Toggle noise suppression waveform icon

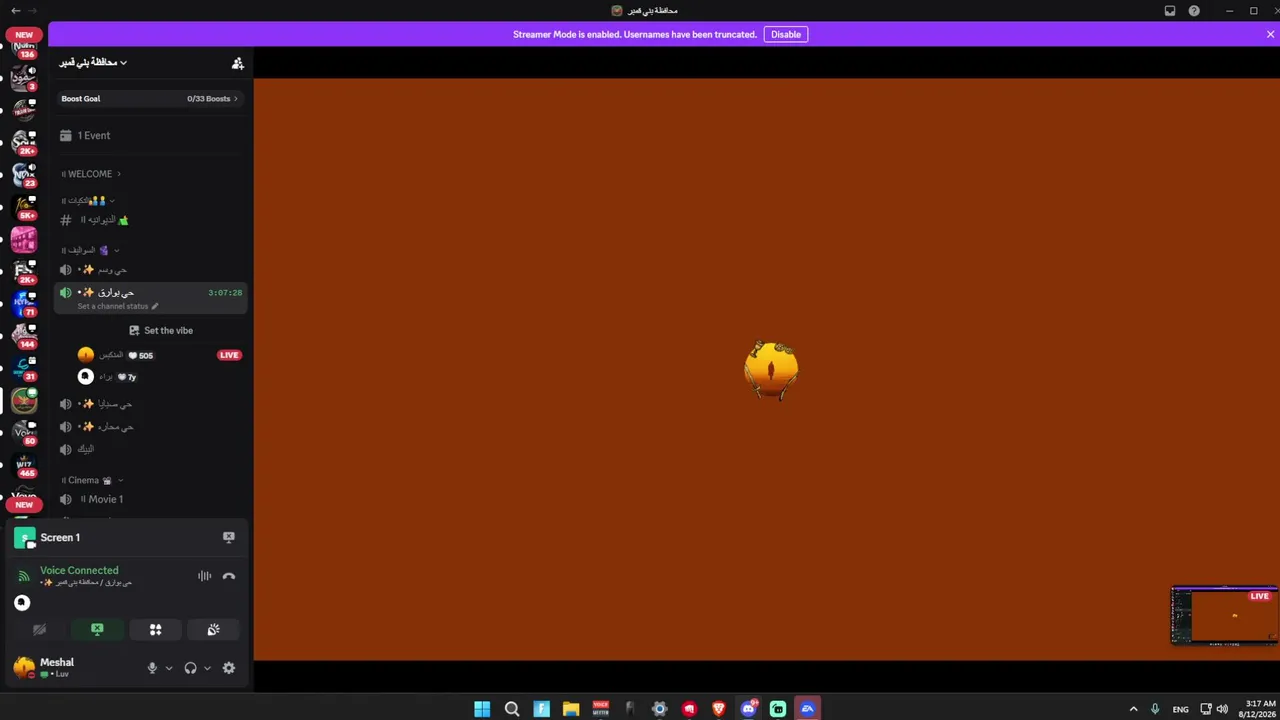coord(204,576)
